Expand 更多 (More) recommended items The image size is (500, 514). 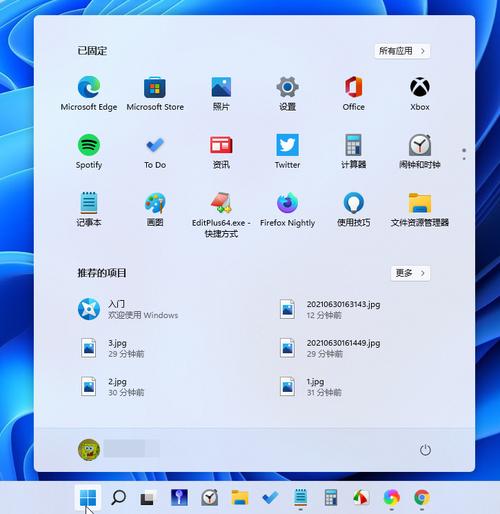[x=410, y=273]
